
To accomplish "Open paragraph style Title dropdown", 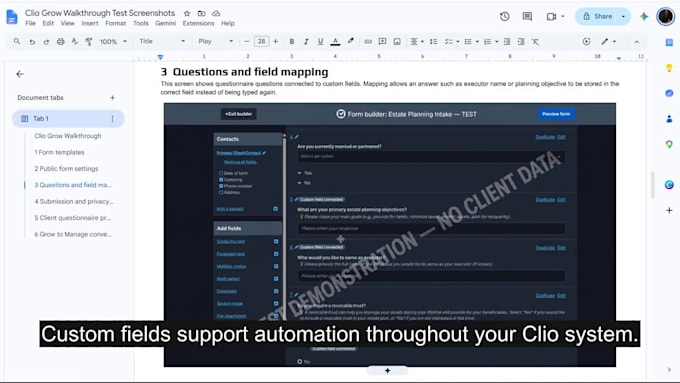I will [x=162, y=42].
